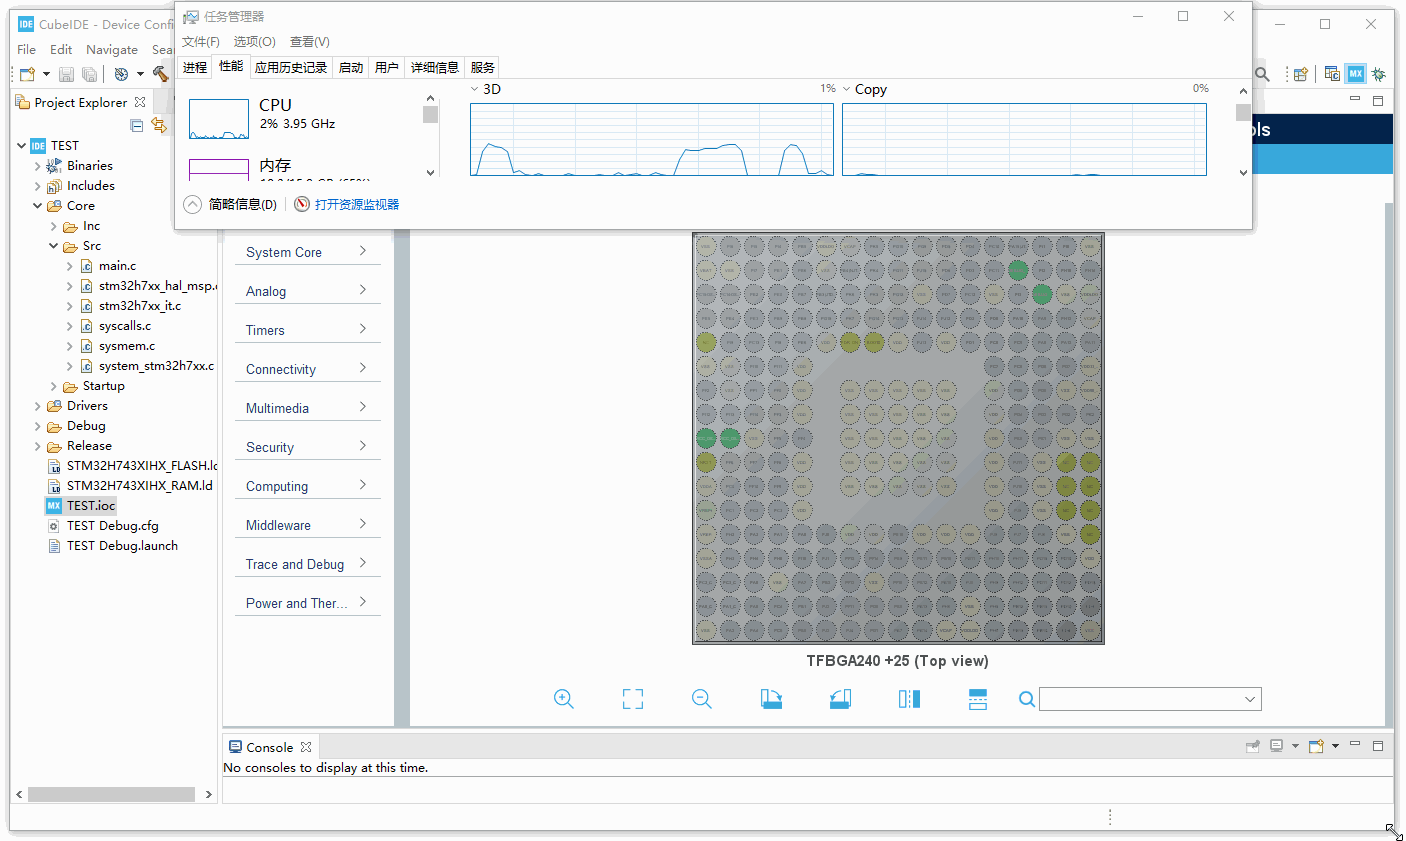This screenshot has height=841, width=1406.
Task: Open the Open Console dropdown arrow
Action: pos(1335,746)
